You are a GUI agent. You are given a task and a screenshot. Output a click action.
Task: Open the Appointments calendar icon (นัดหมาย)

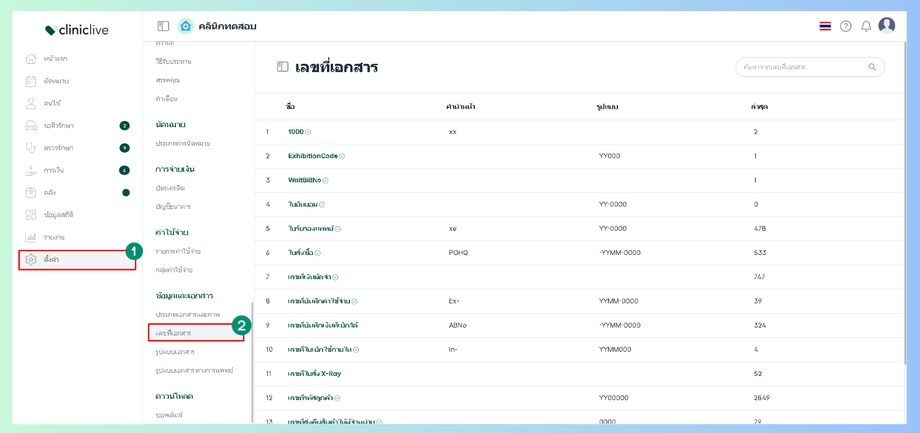[31, 81]
